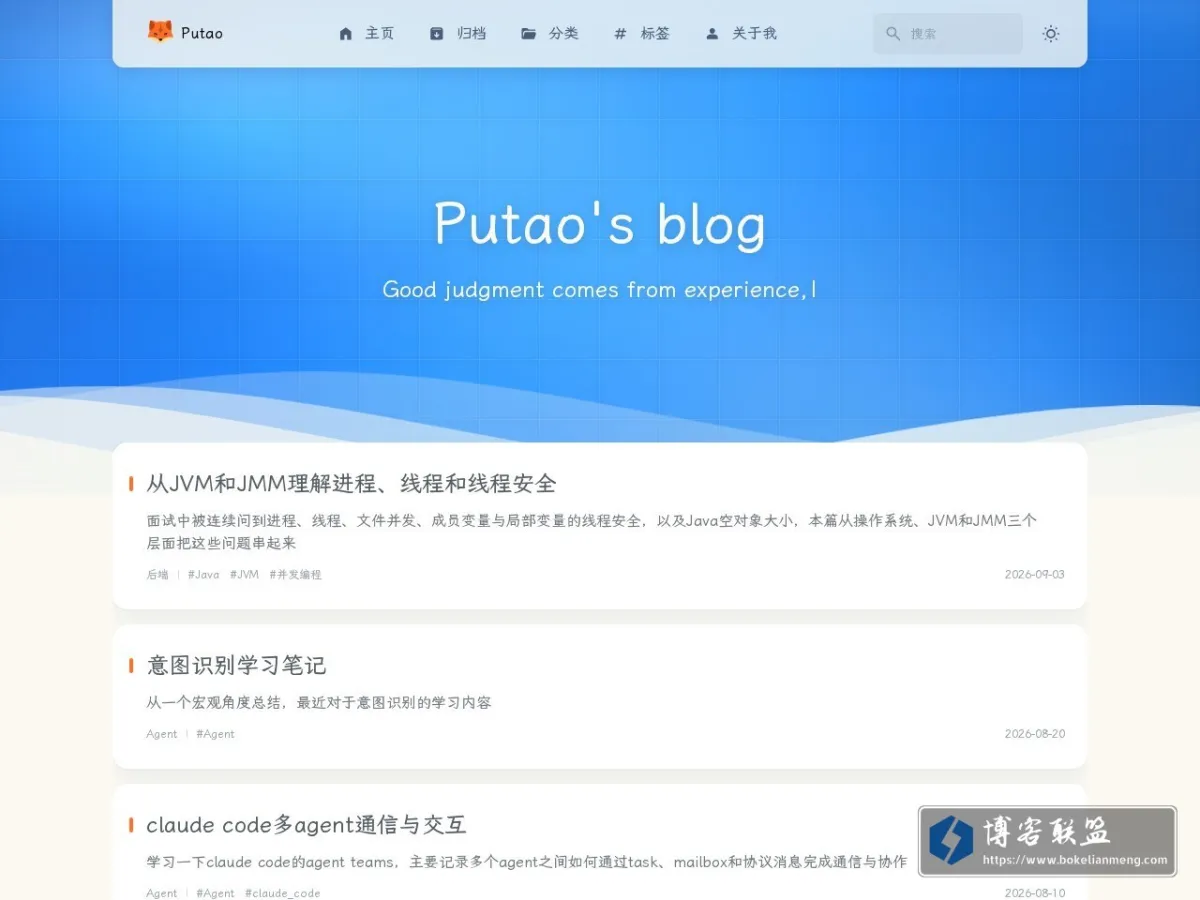Click the Putao site name link

pyautogui.click(x=202, y=33)
